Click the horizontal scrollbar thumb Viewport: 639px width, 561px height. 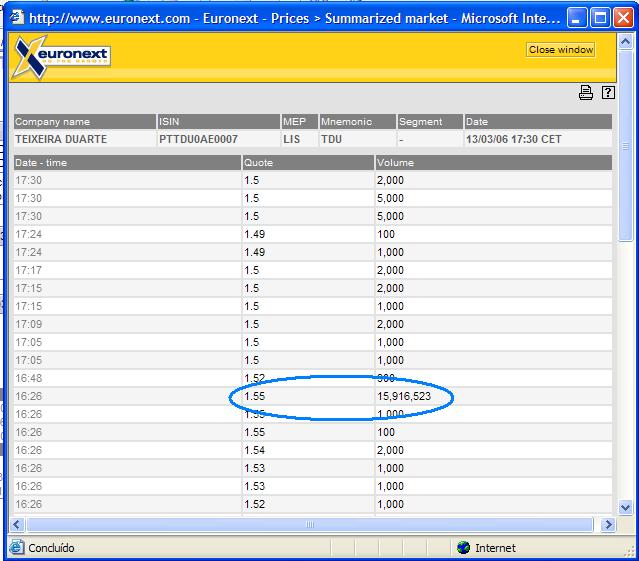pos(310,524)
